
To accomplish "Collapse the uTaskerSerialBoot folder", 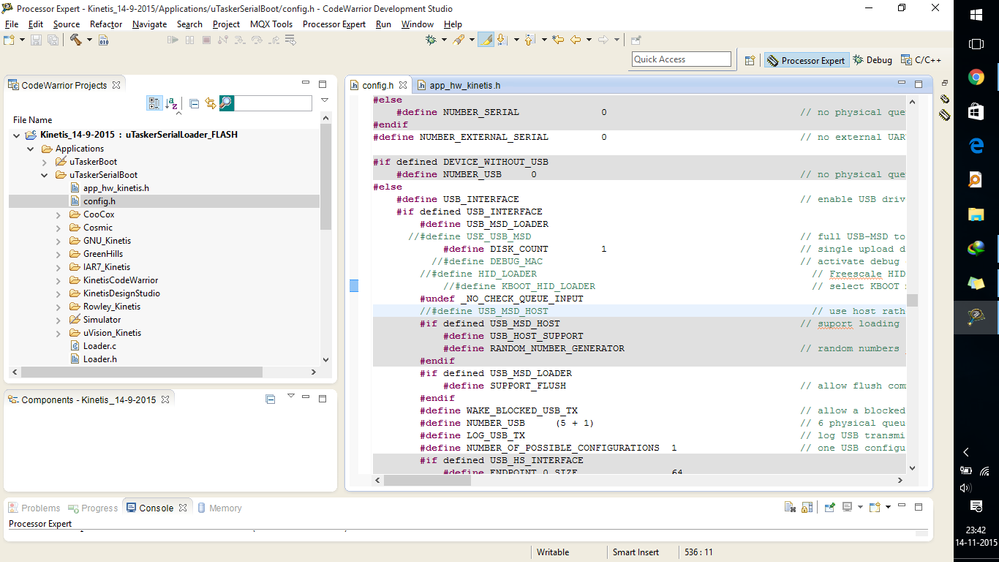I will click(x=44, y=175).
